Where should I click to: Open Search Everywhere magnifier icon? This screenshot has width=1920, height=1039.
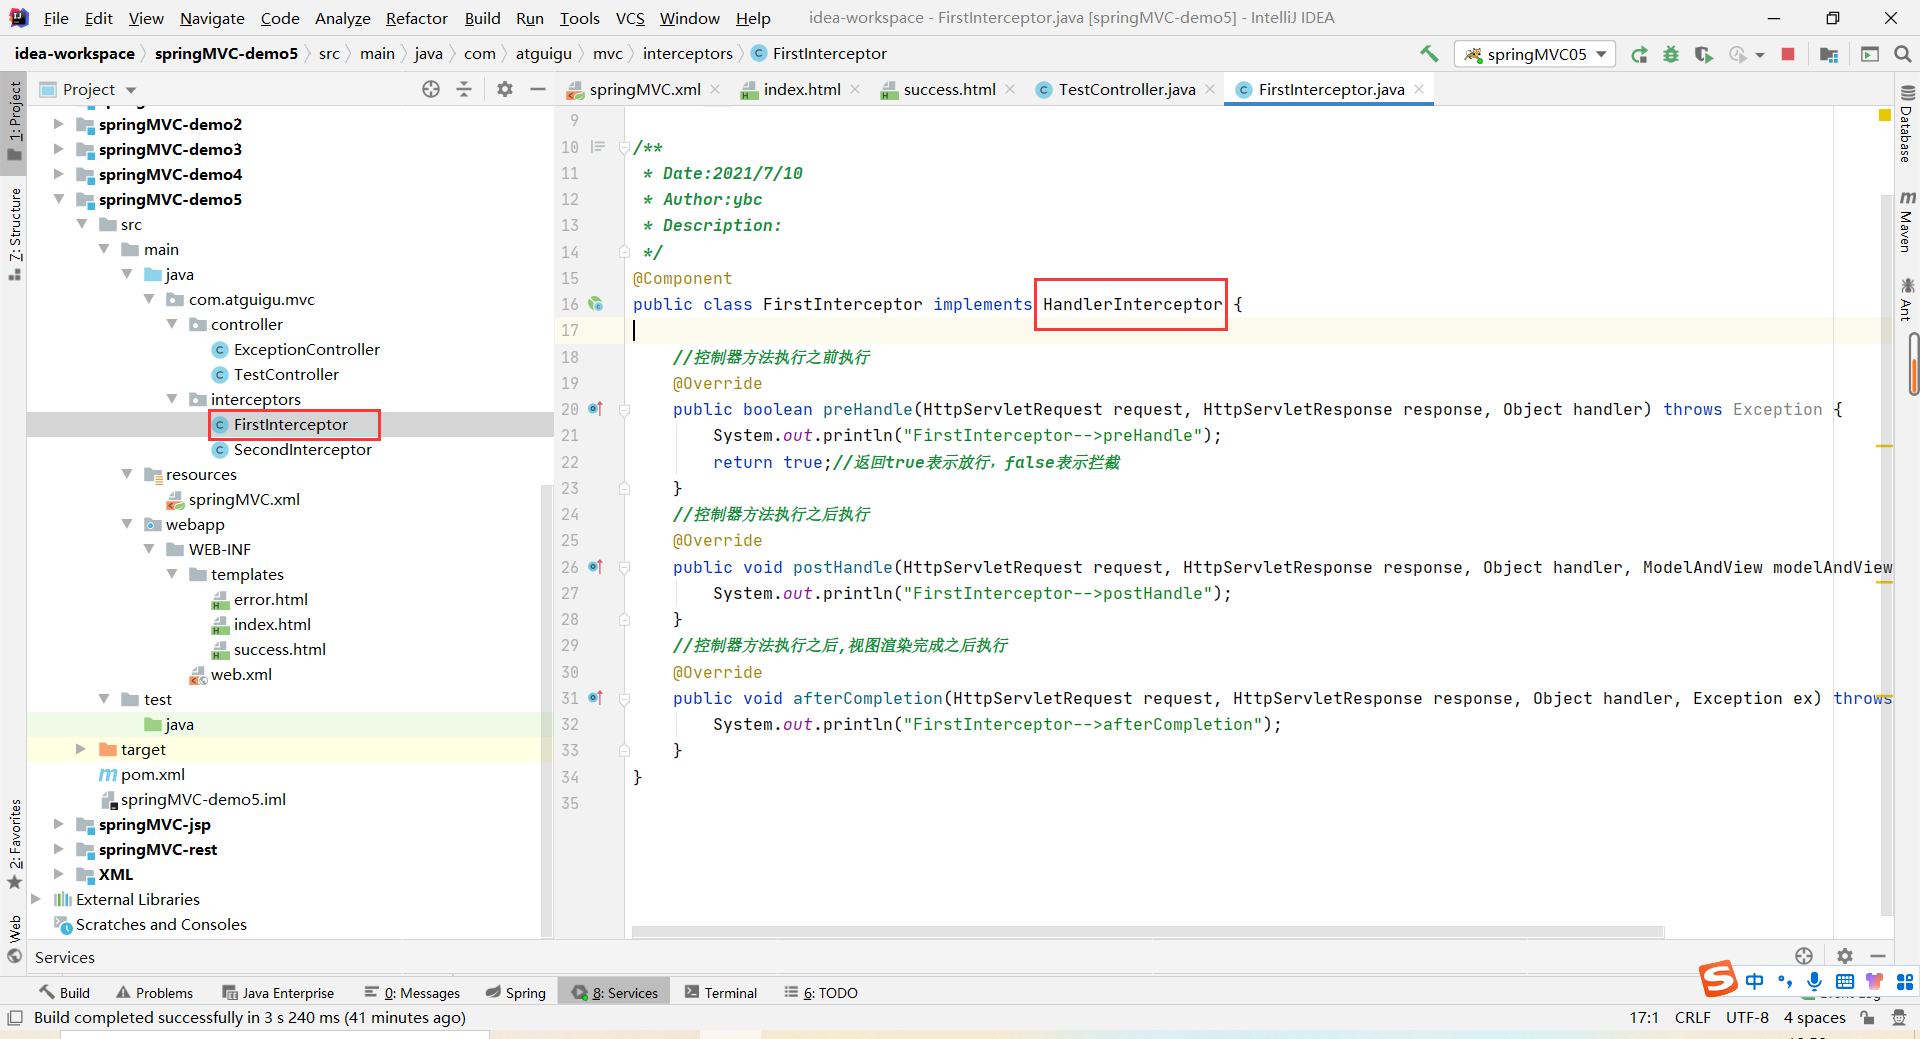[x=1902, y=54]
